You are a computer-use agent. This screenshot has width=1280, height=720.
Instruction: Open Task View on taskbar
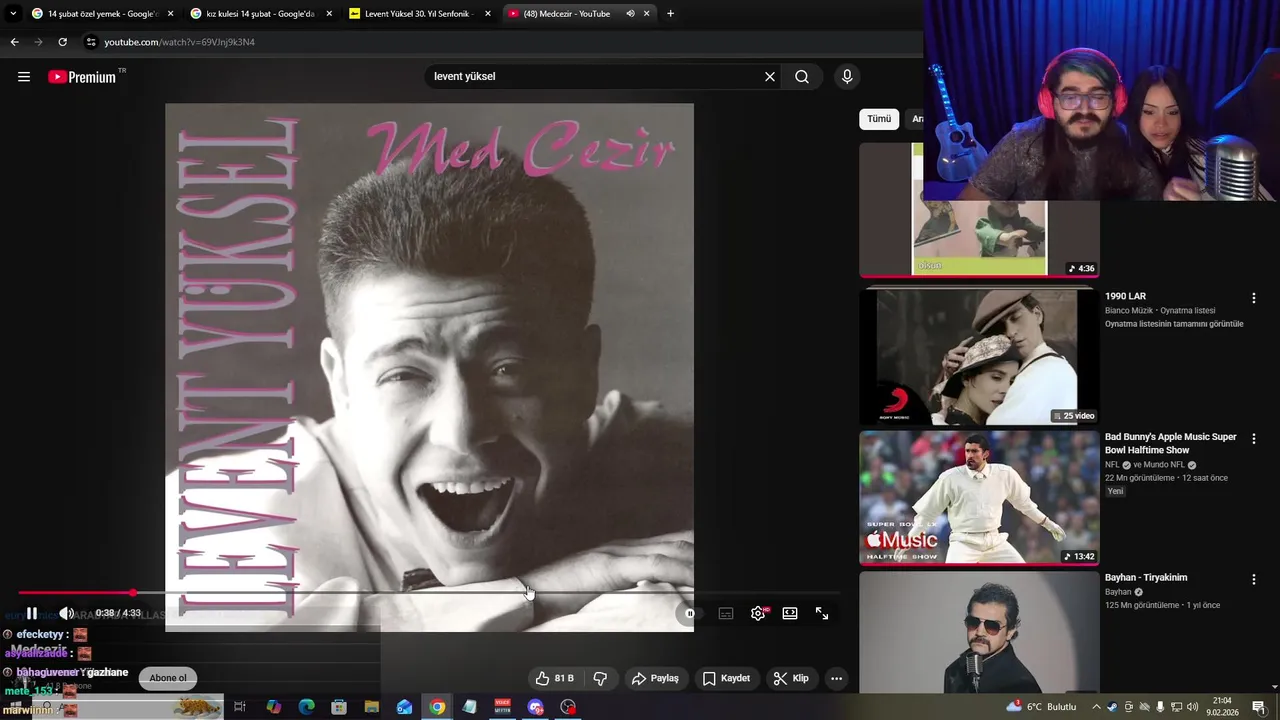[x=240, y=707]
